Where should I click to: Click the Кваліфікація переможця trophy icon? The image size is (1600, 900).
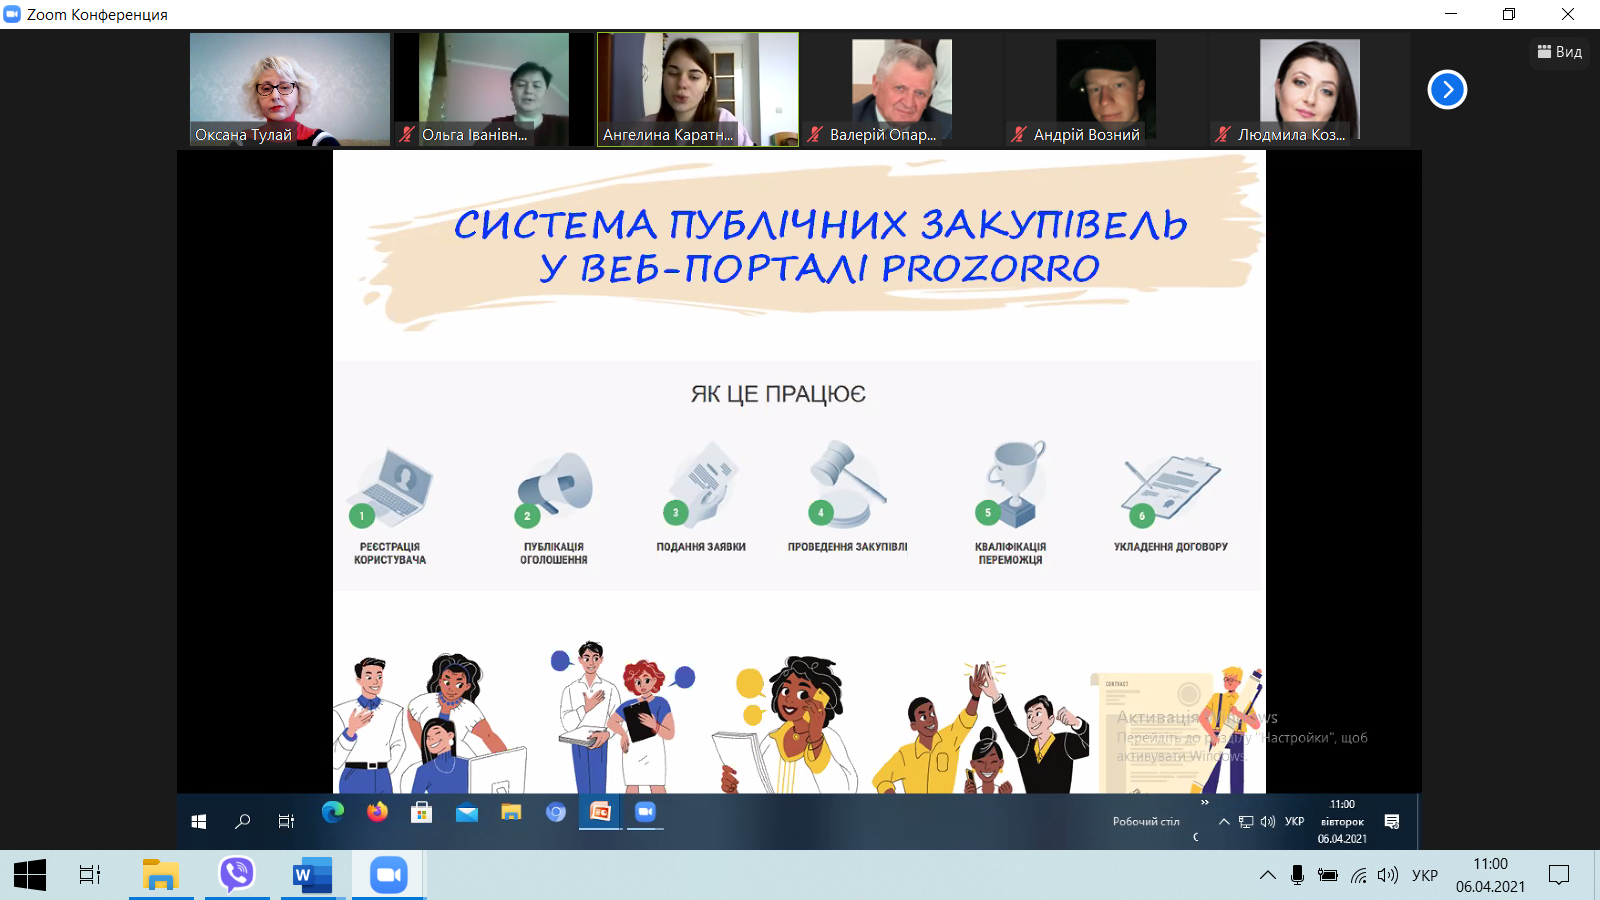1012,484
